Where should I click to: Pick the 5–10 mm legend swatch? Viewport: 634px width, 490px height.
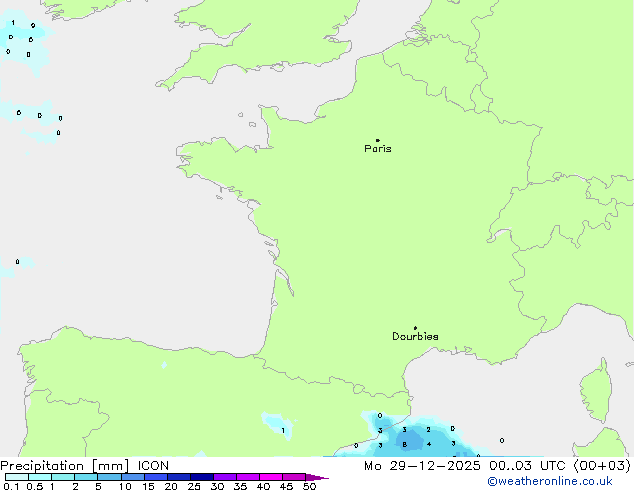(x=109, y=477)
